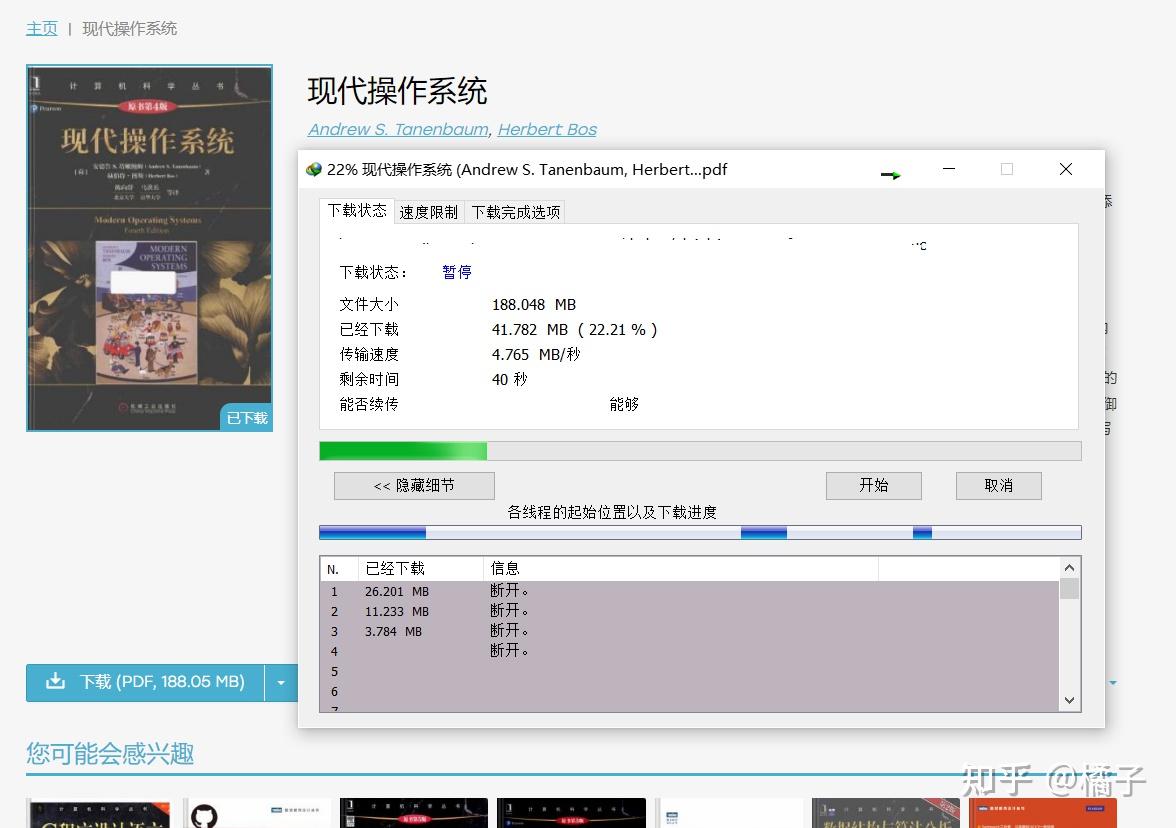Open the 主页 breadcrumb link
The height and width of the screenshot is (828, 1176).
tap(42, 28)
